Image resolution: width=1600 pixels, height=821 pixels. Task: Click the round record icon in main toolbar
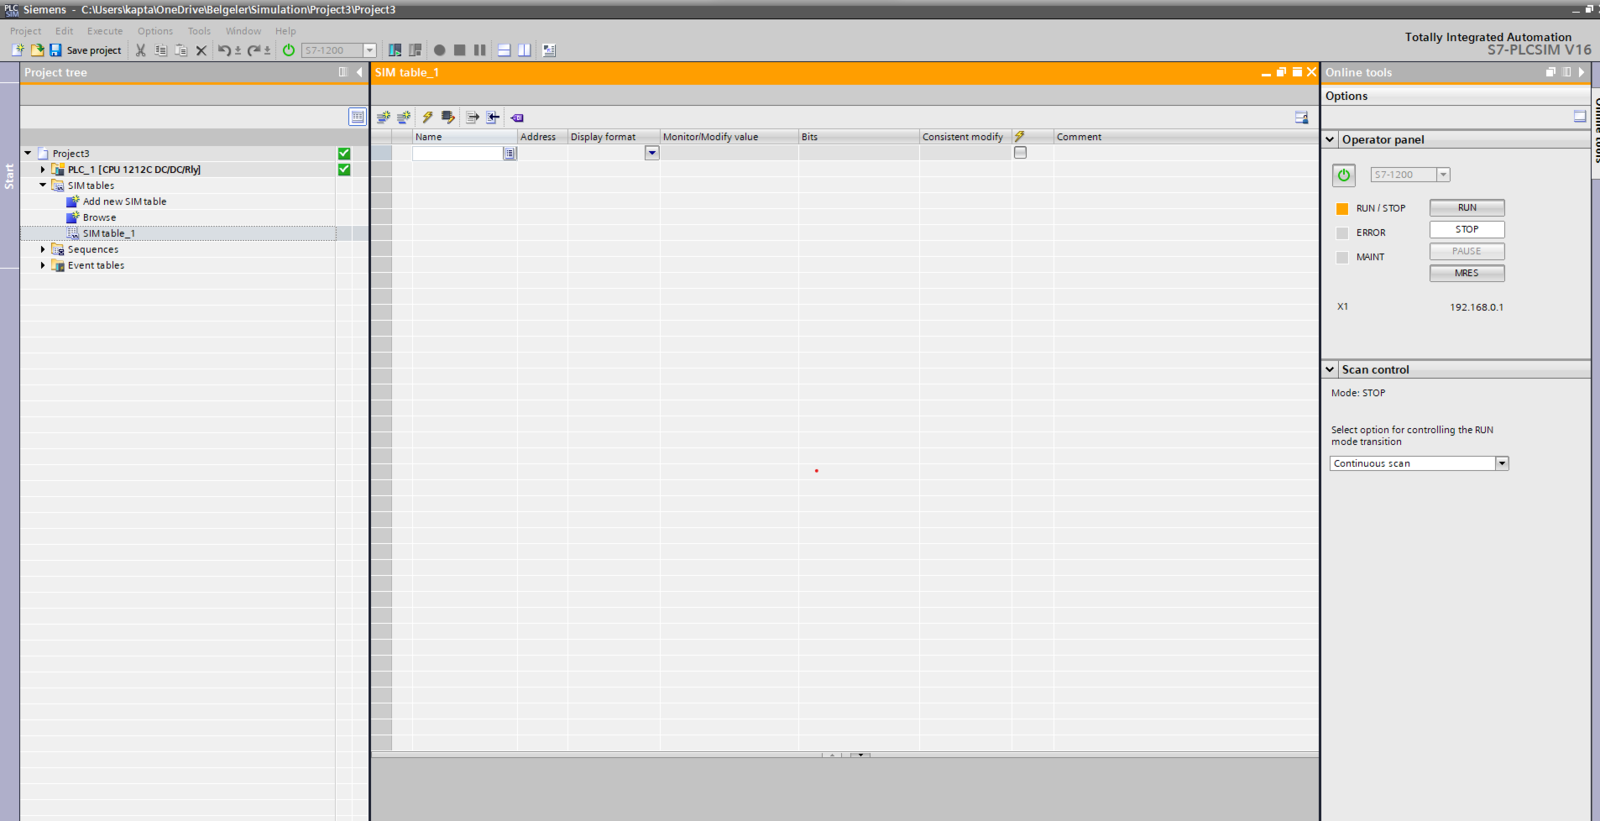coord(439,50)
